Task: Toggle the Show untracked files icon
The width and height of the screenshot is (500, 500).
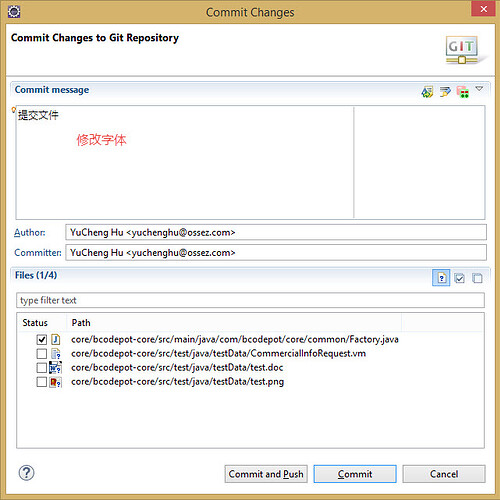Action: coord(441,278)
